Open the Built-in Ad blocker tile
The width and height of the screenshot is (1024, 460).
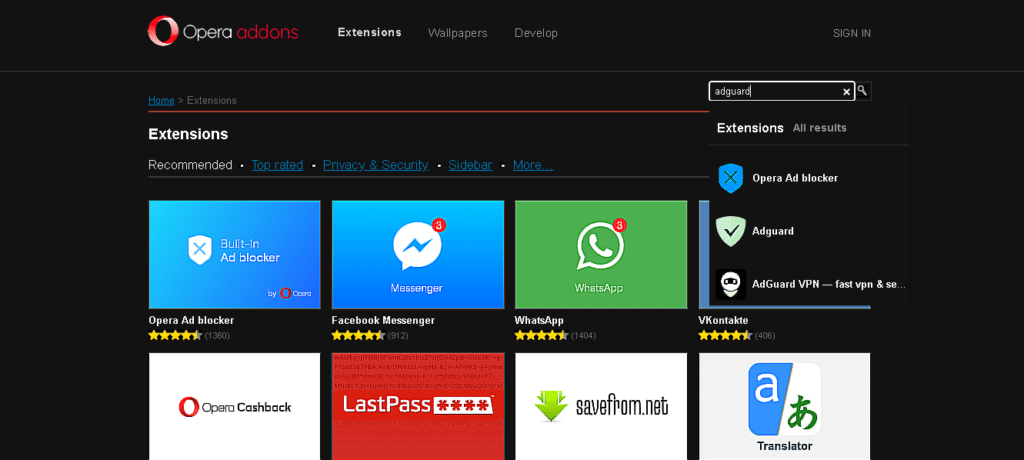234,254
